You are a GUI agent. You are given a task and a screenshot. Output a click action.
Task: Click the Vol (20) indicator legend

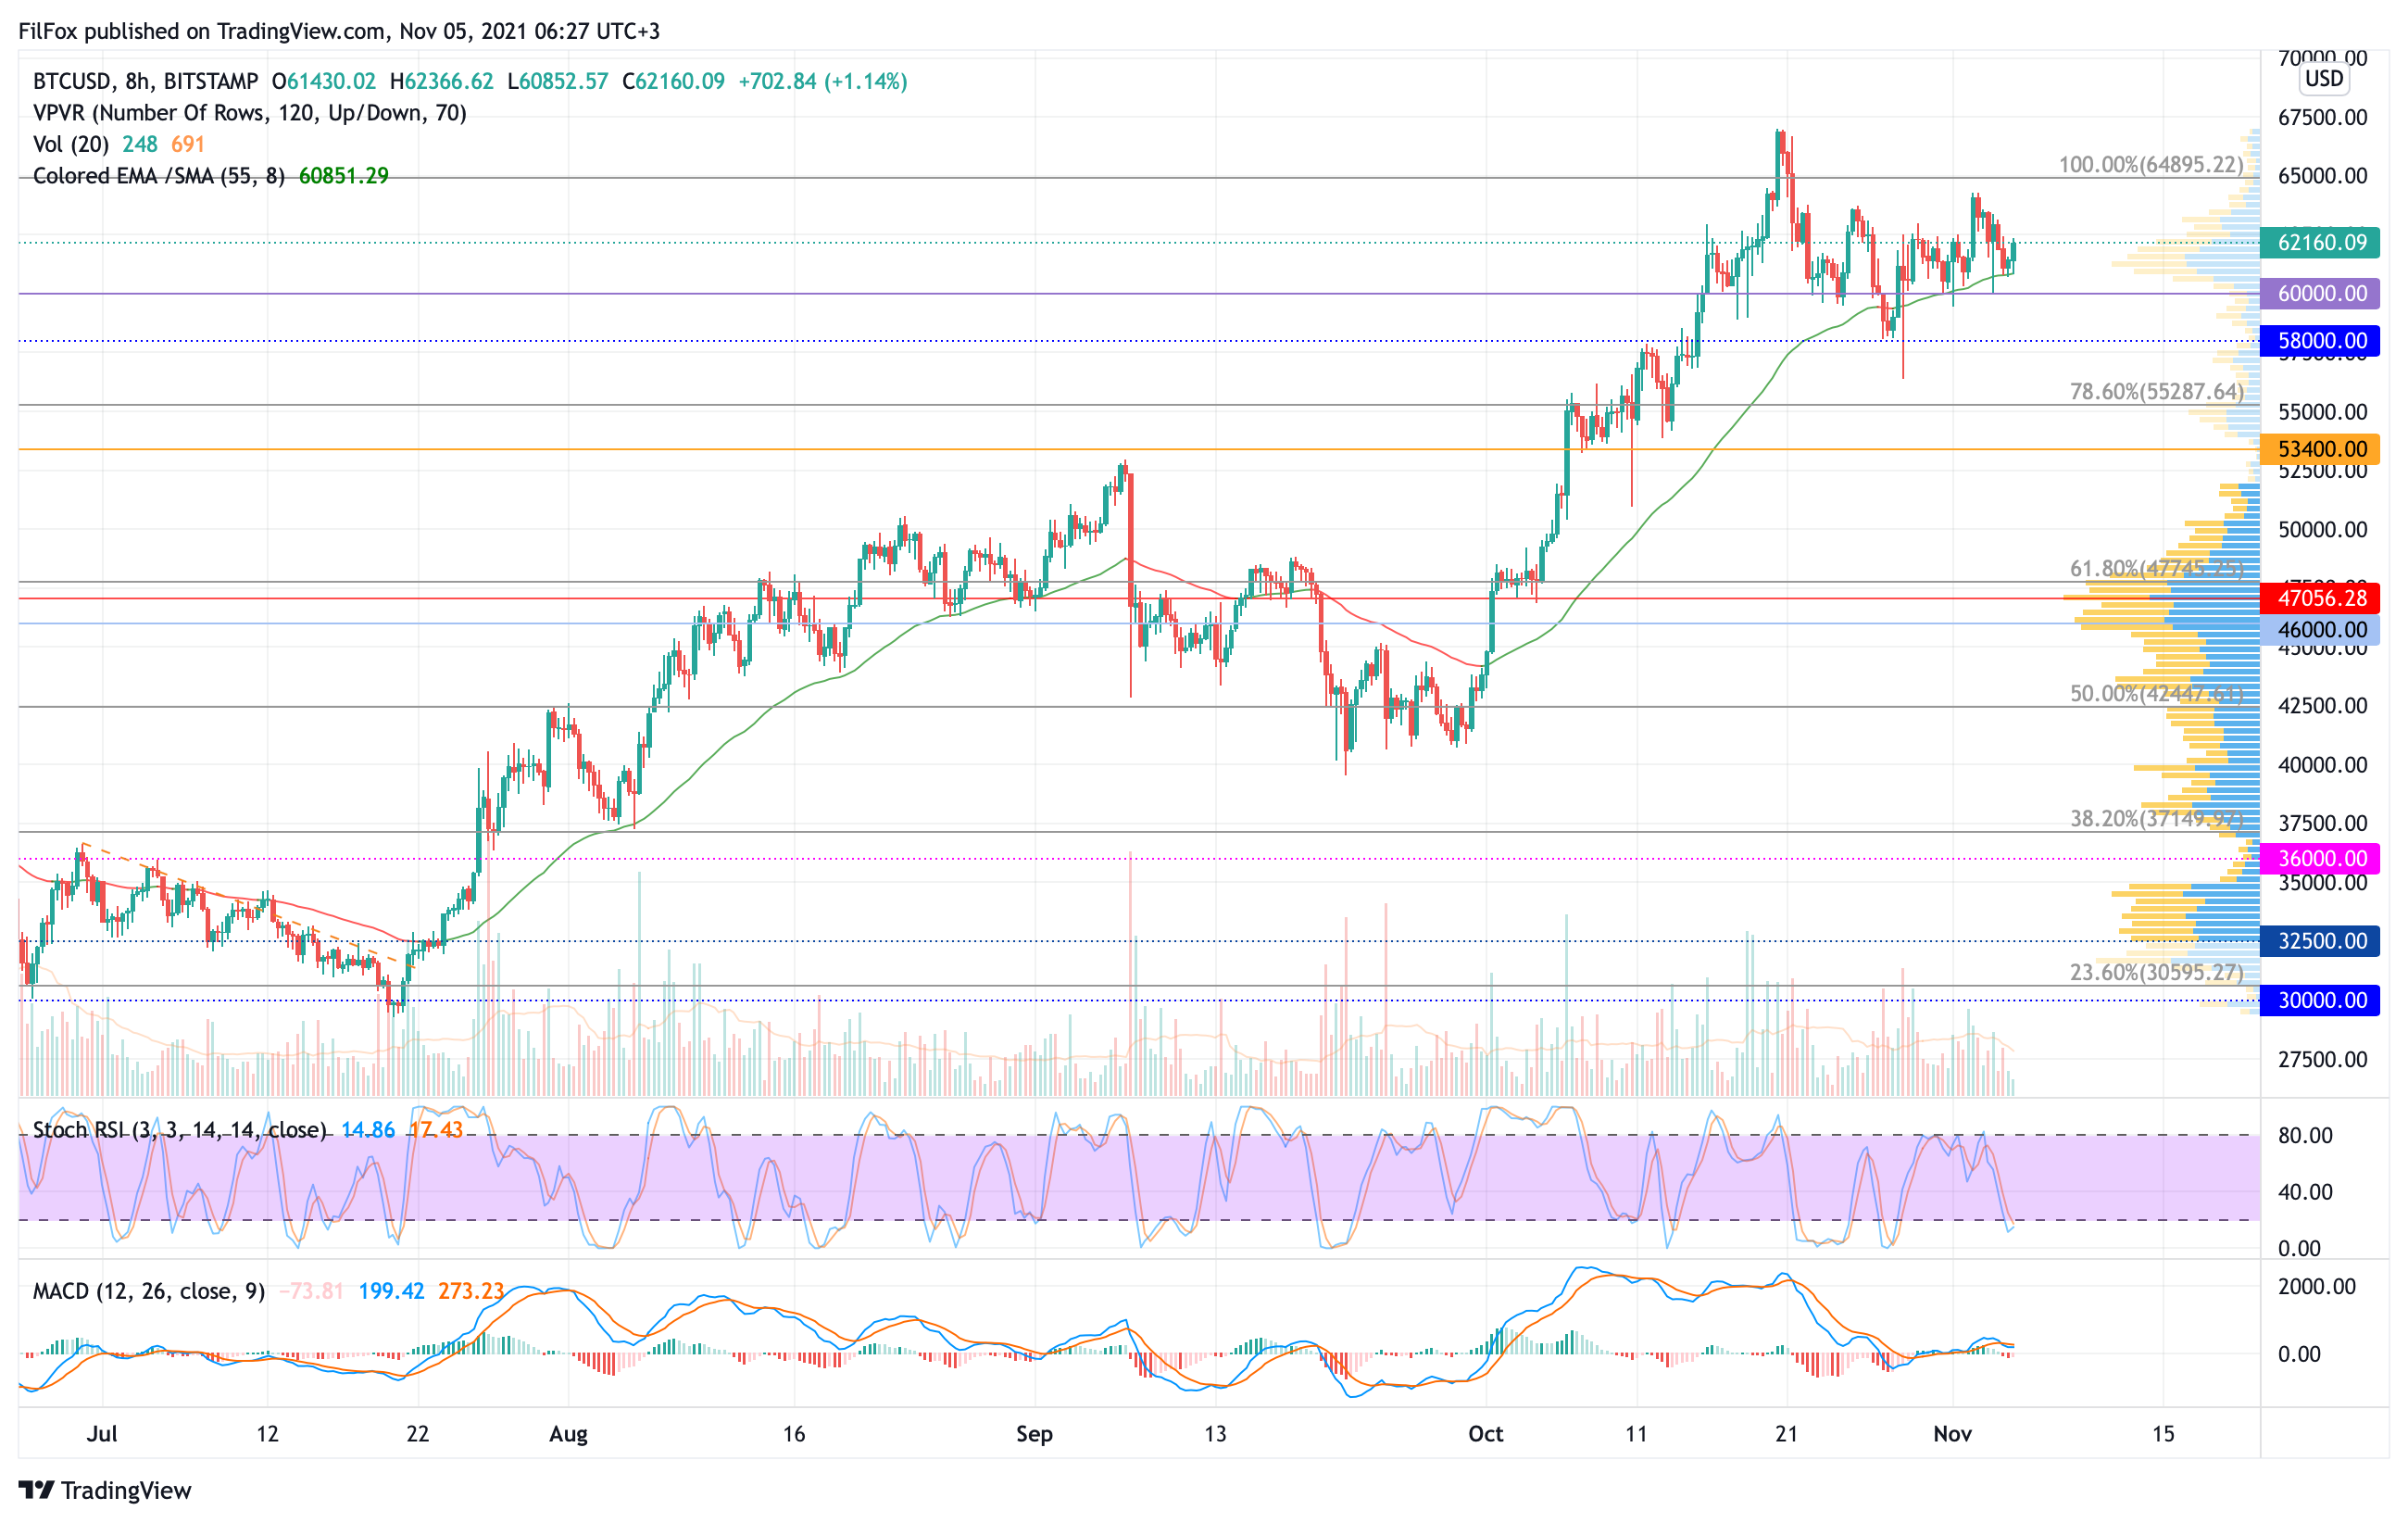coord(70,144)
